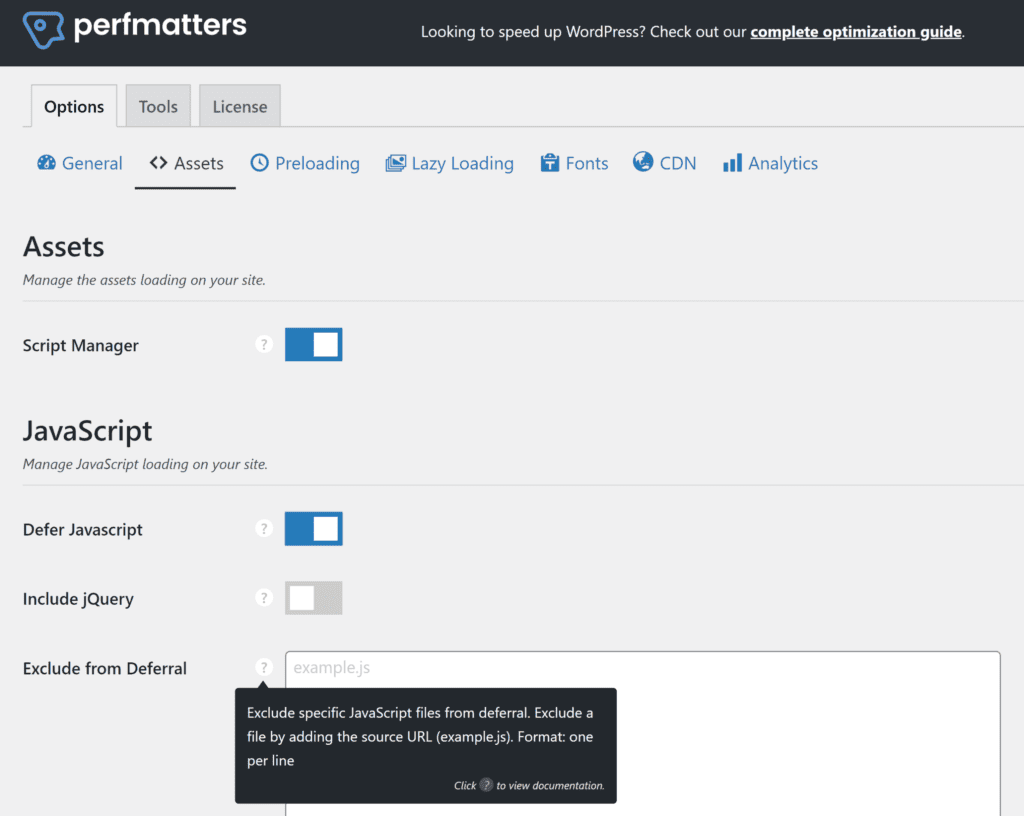Open the complete optimization guide link

(856, 31)
